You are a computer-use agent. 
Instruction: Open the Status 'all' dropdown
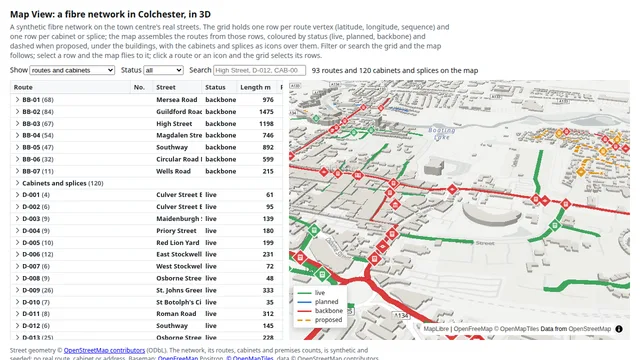click(163, 70)
